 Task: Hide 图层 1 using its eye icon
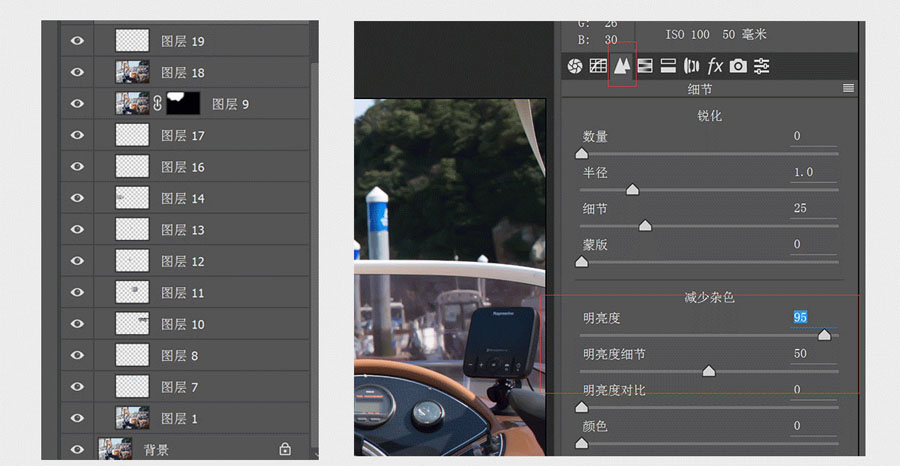[x=77, y=418]
